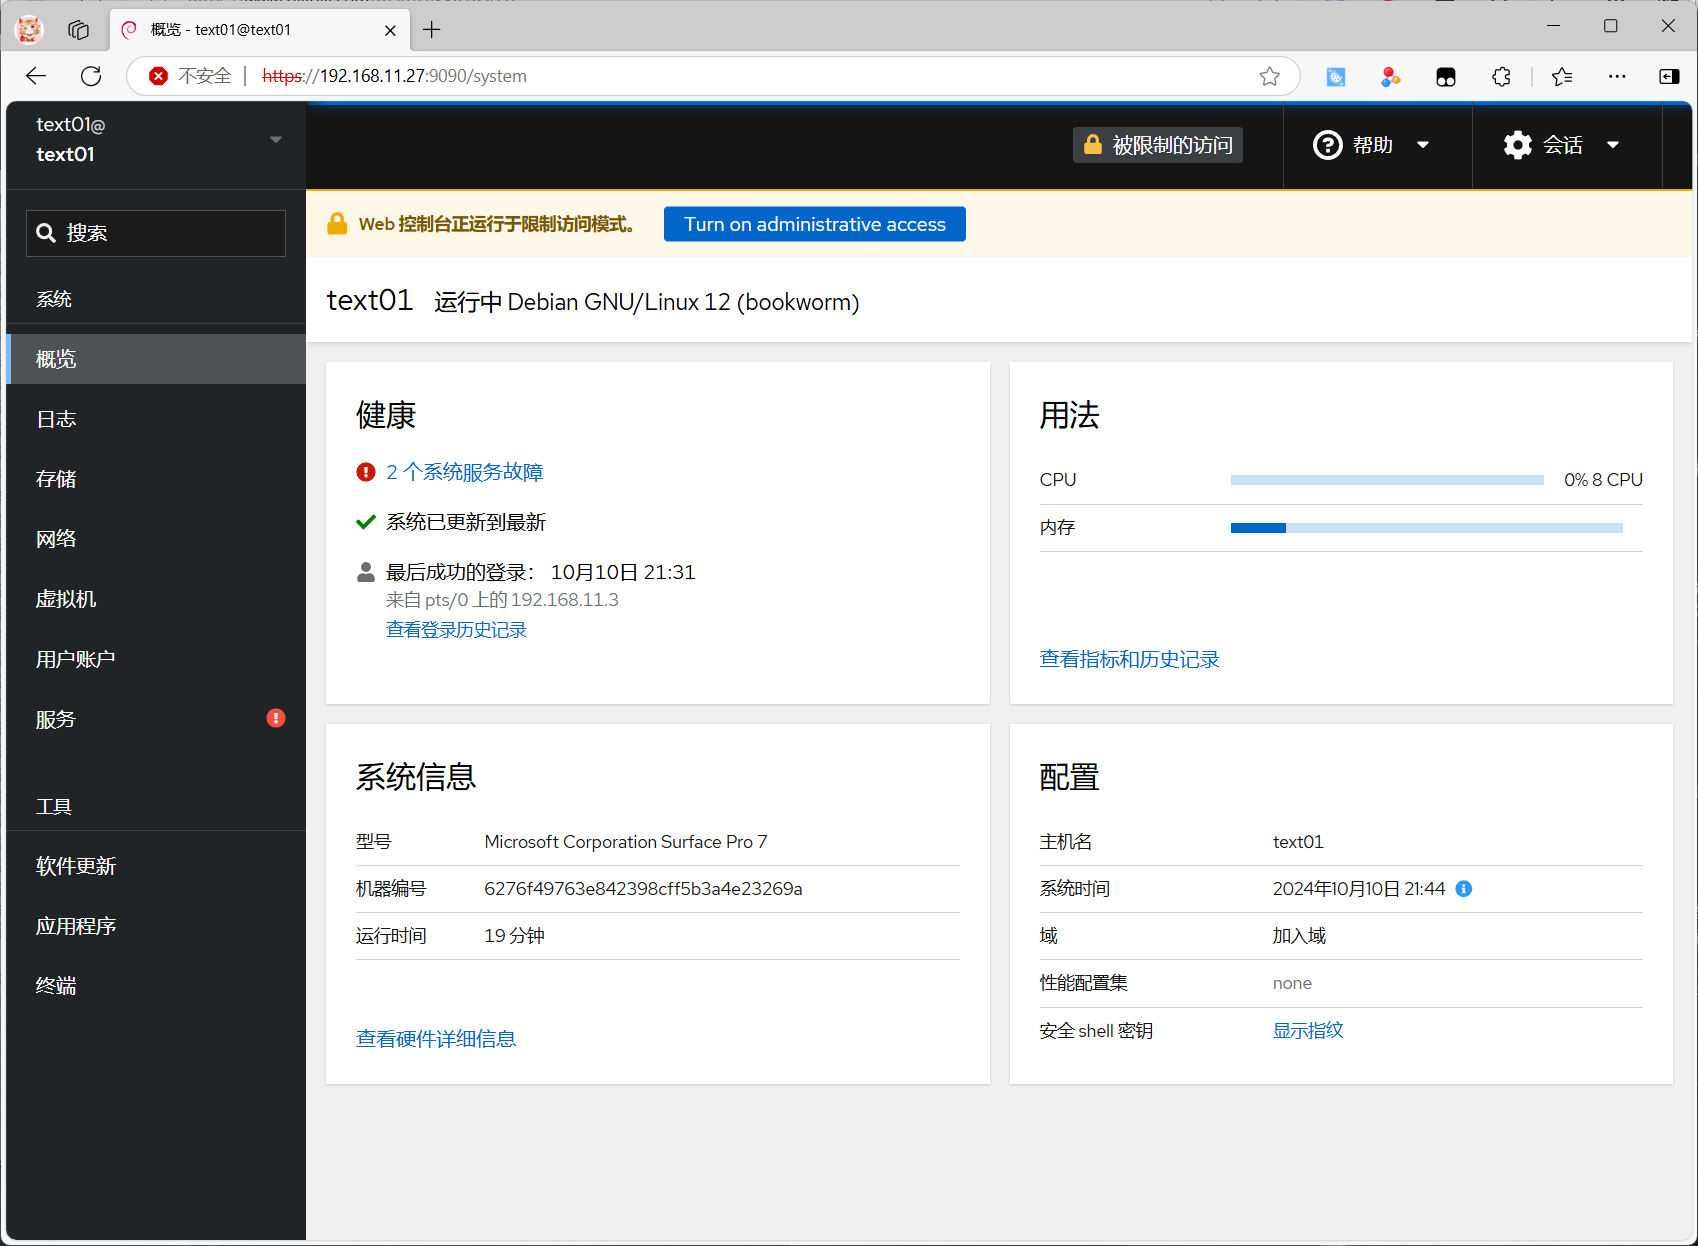This screenshot has height=1246, width=1698.
Task: Open the browser extensions puzzle icon
Action: 1501,76
